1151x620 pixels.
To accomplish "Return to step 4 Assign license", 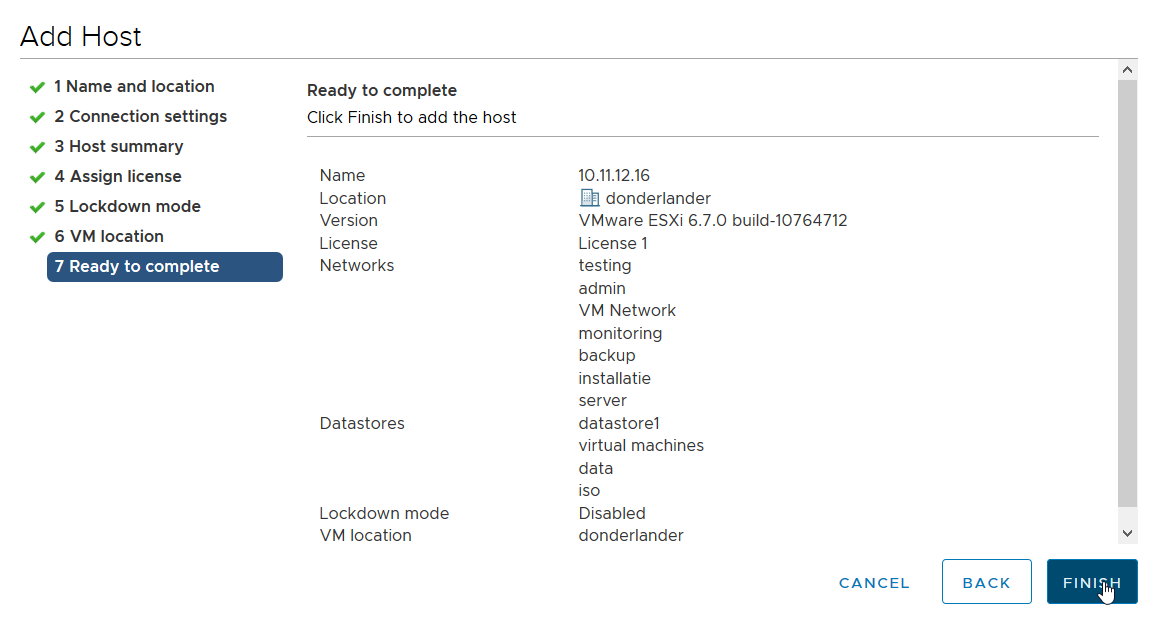I will [118, 177].
